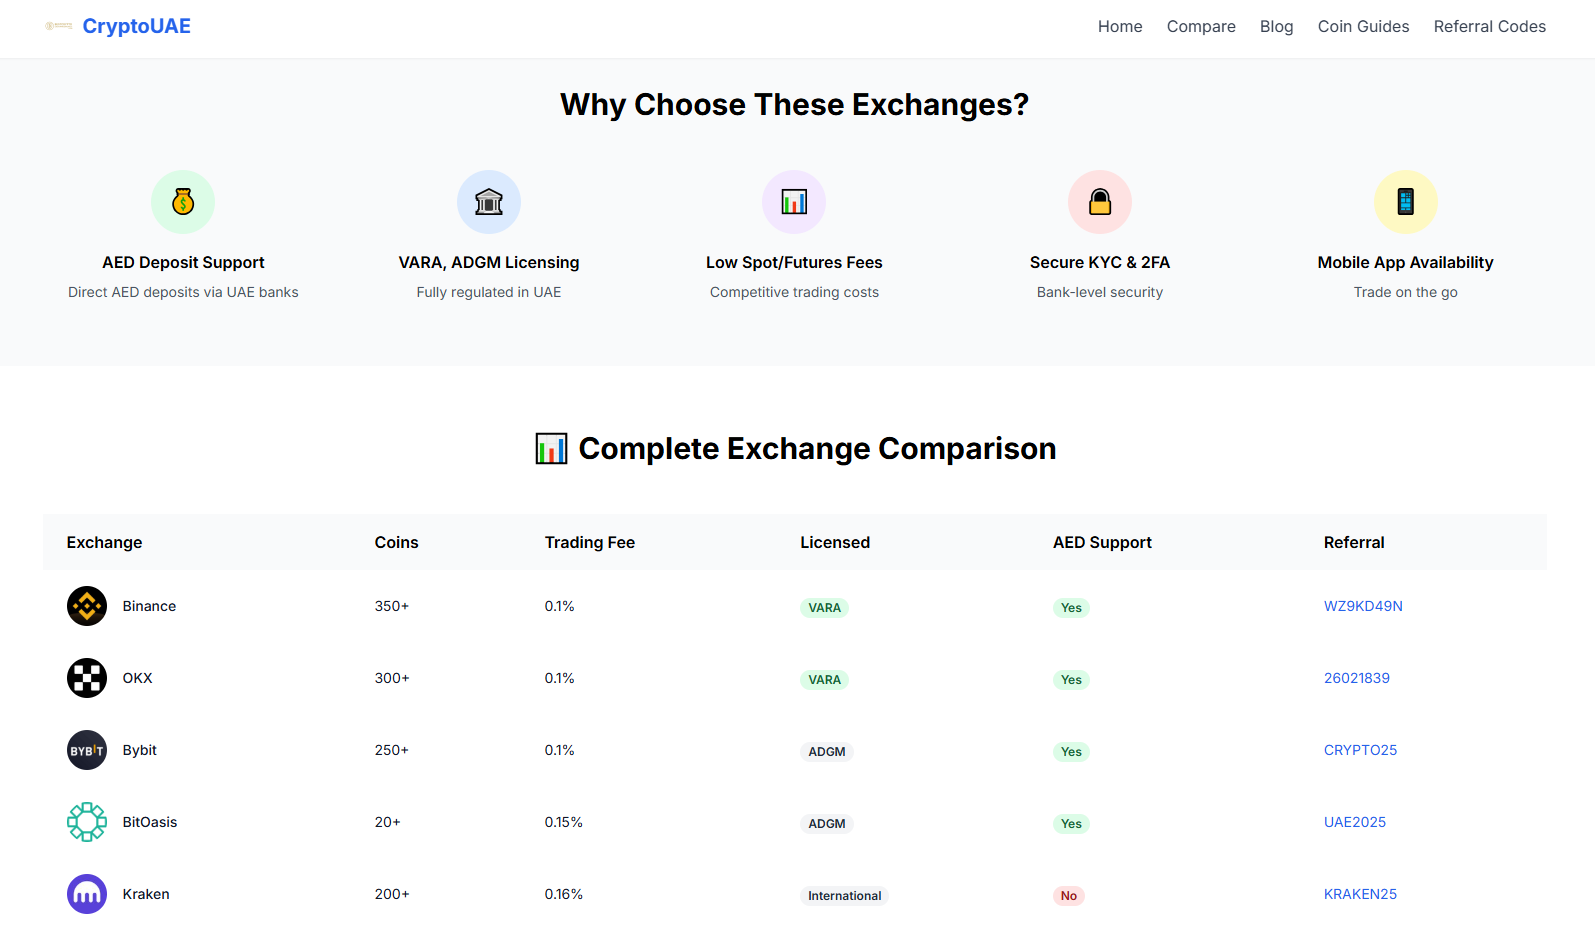Click the Referral column header

[x=1354, y=542]
